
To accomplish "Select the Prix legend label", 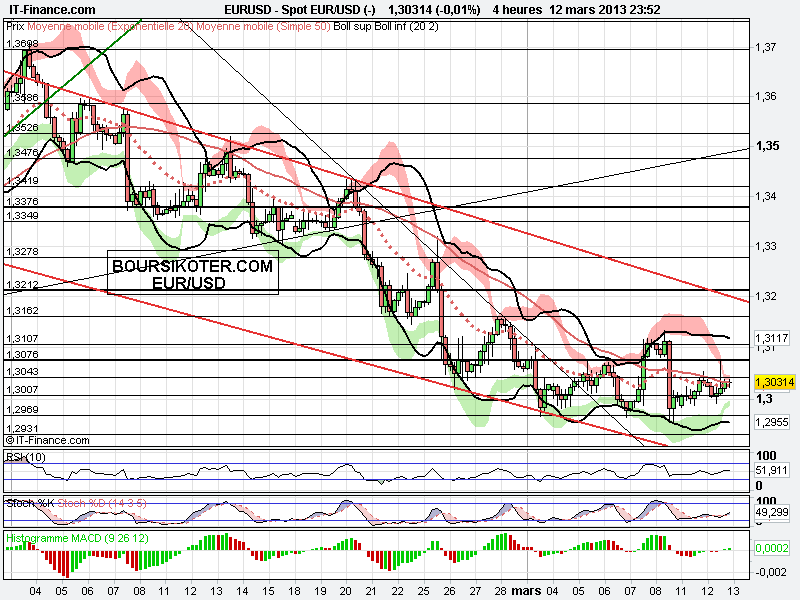I will click(14, 29).
